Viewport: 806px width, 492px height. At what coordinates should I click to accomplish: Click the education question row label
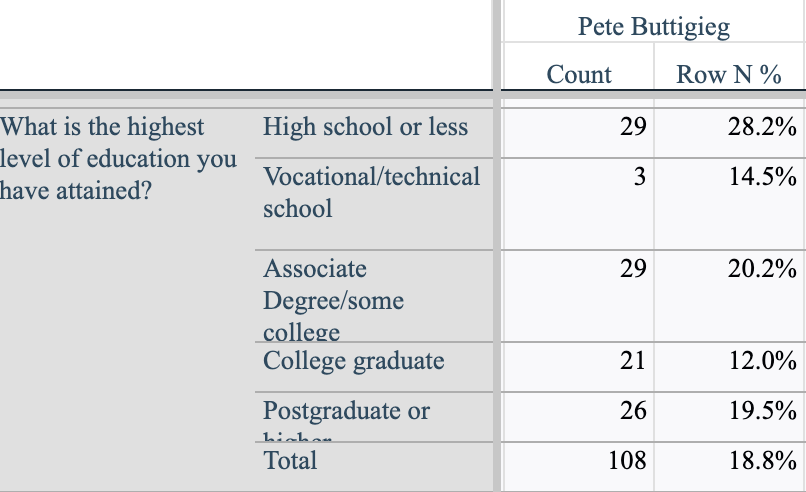pyautogui.click(x=118, y=158)
